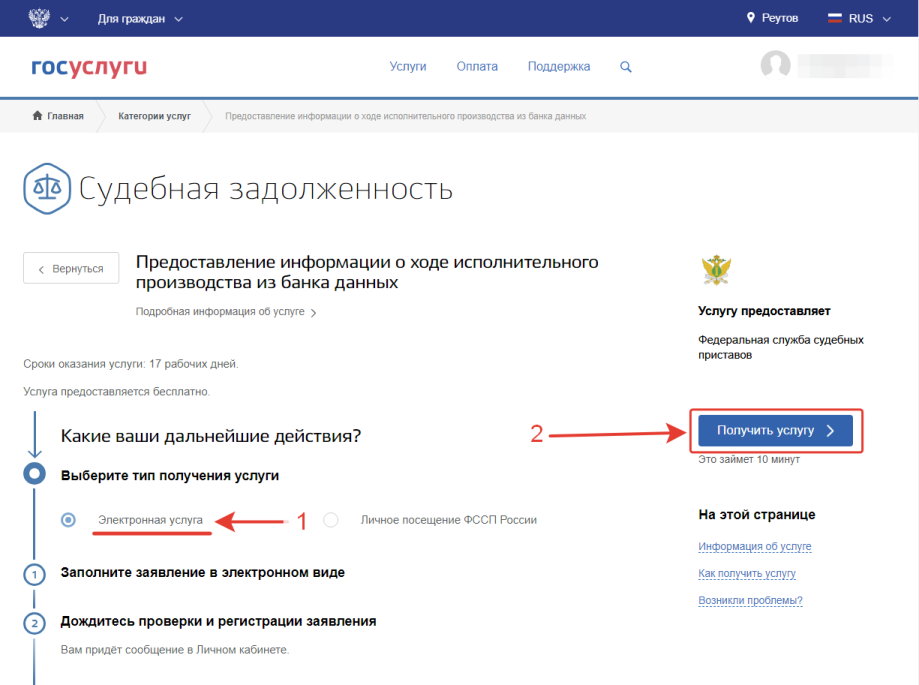Click the Gosuslugi logo

89,67
